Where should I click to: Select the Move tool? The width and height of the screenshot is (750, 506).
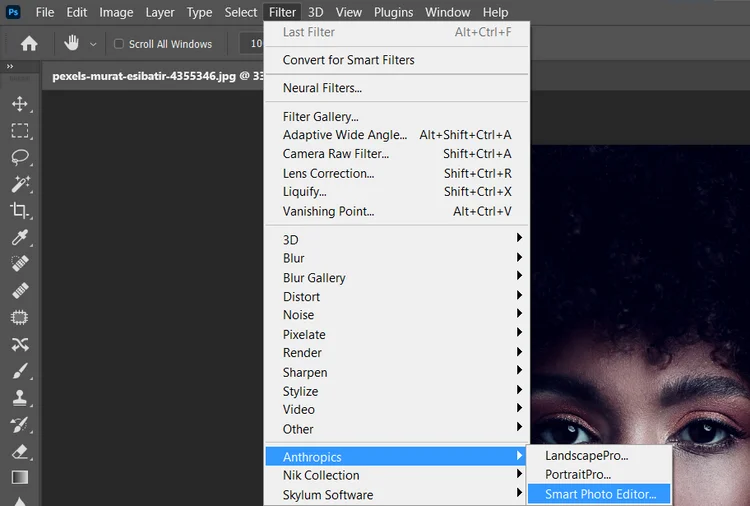pyautogui.click(x=19, y=104)
